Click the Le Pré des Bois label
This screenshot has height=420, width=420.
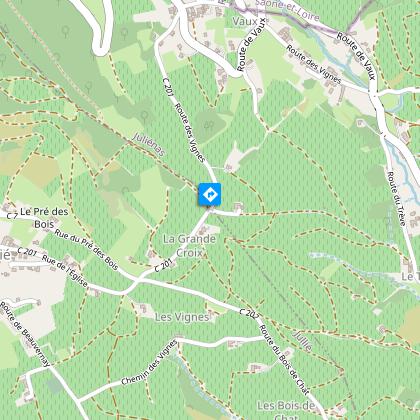tap(44, 218)
